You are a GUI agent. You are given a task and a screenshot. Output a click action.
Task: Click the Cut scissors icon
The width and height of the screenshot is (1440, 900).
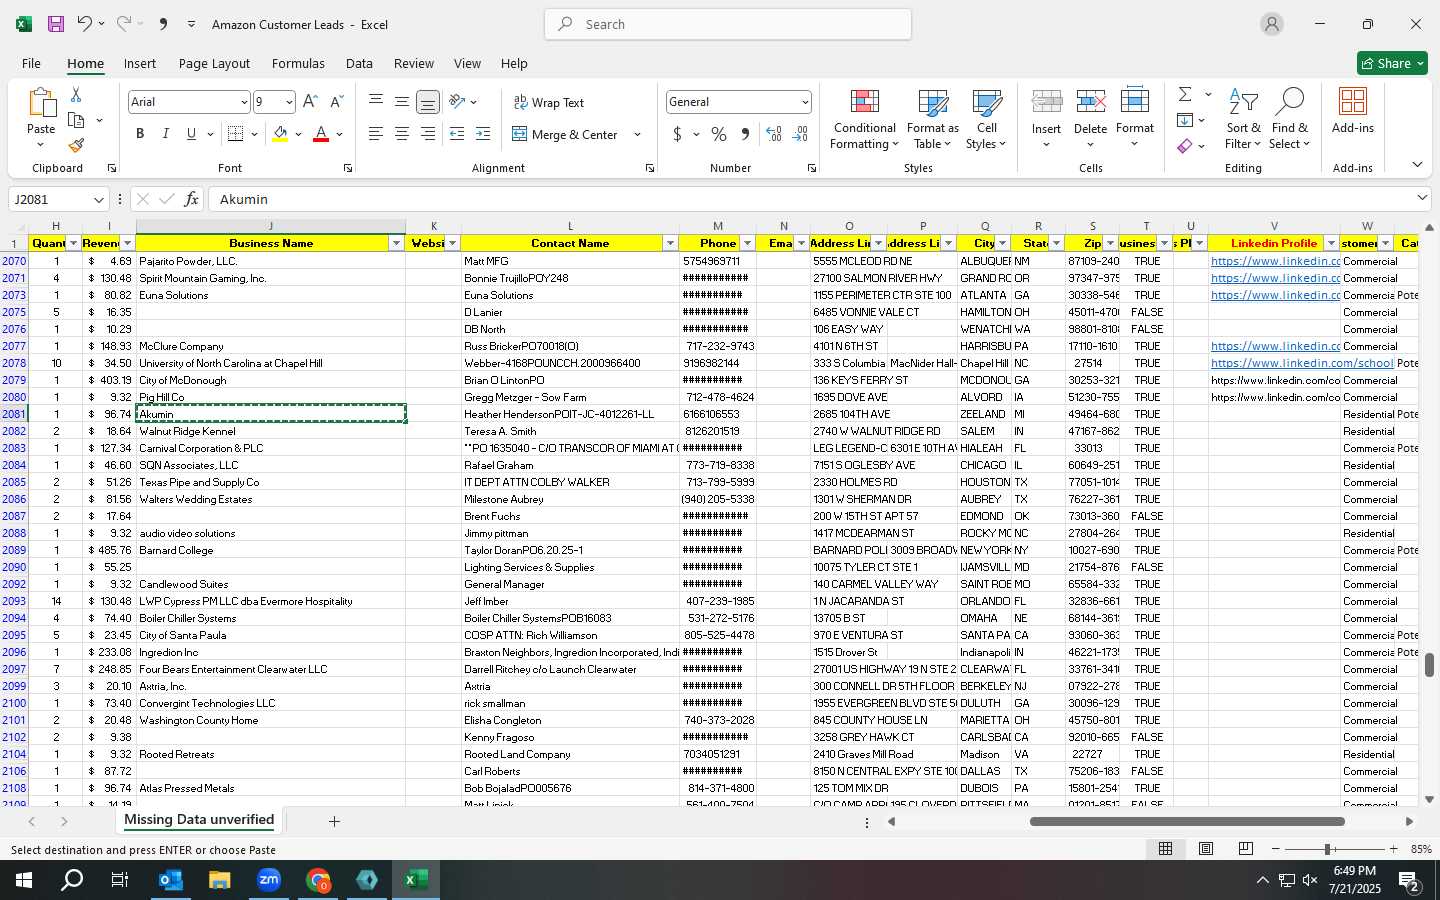76,94
